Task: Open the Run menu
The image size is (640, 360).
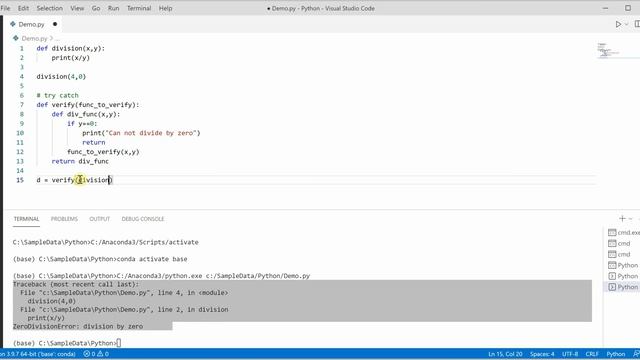Action: [113, 8]
